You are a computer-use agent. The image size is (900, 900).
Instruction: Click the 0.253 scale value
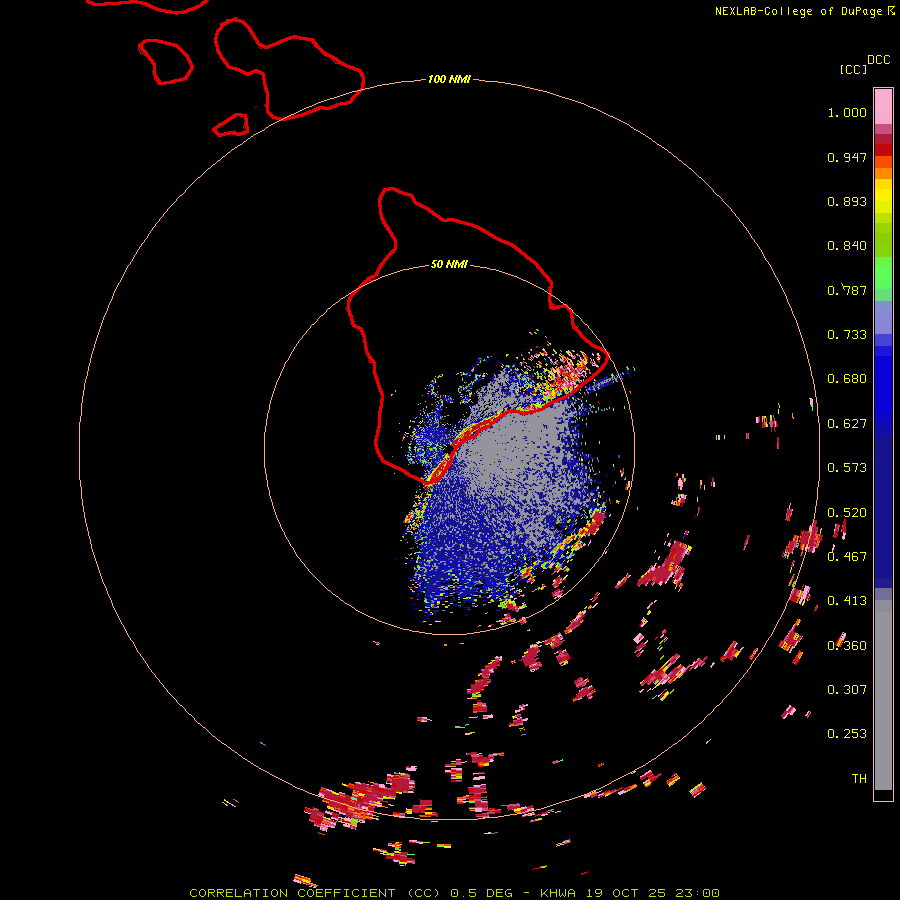coord(847,734)
